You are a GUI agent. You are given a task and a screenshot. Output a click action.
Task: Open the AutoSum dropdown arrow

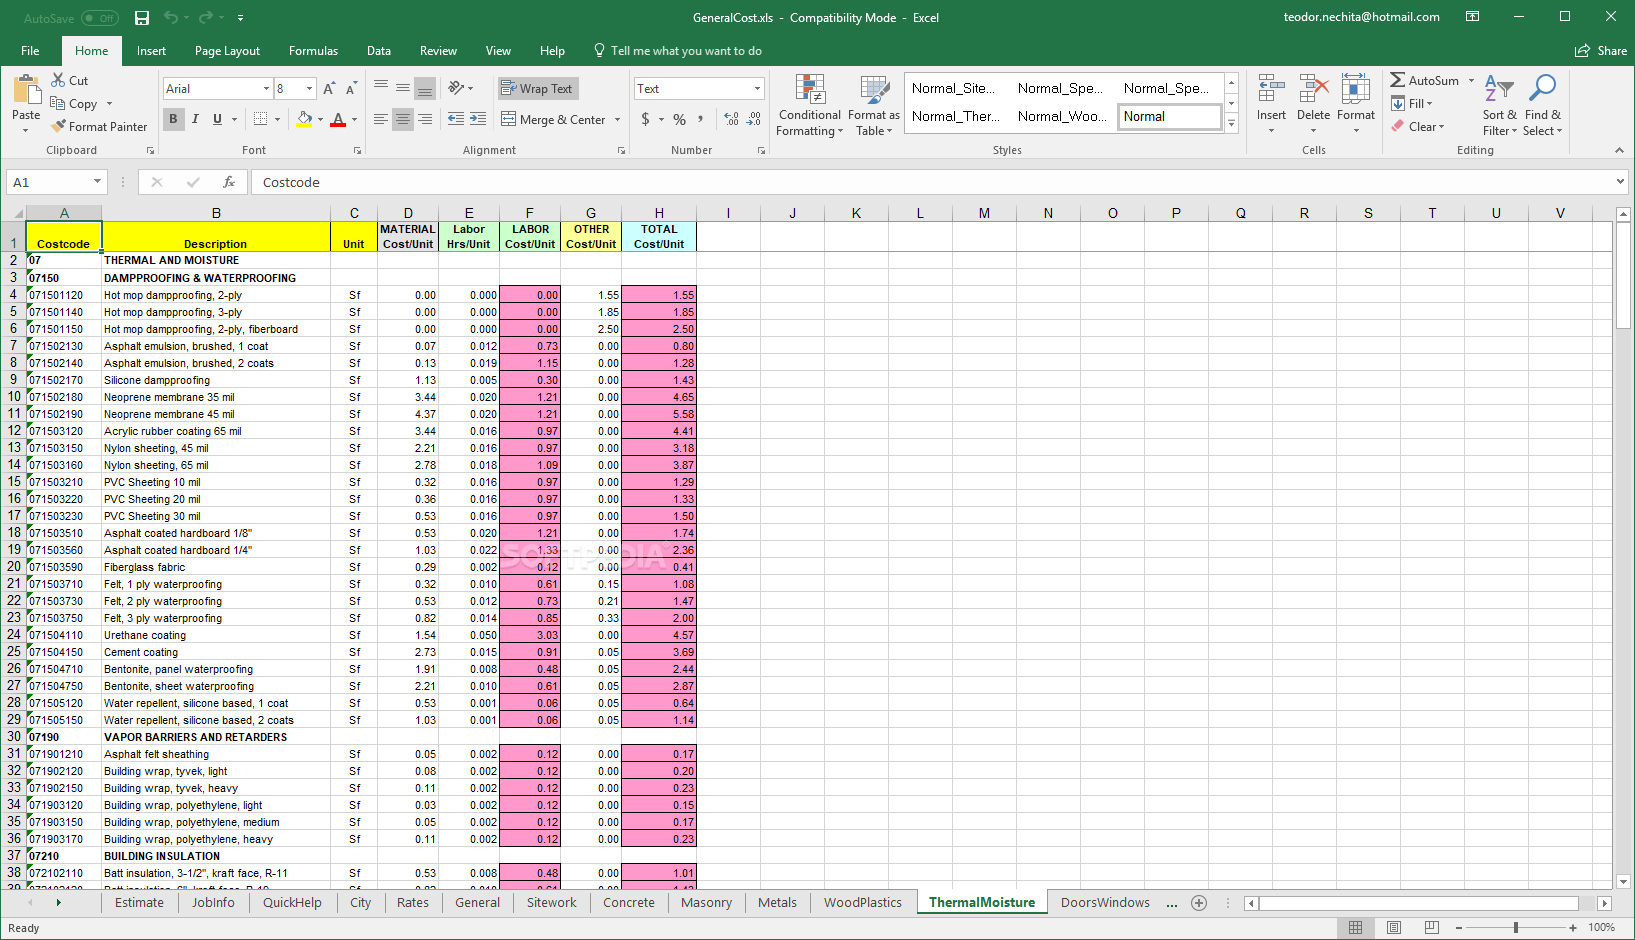point(1471,81)
